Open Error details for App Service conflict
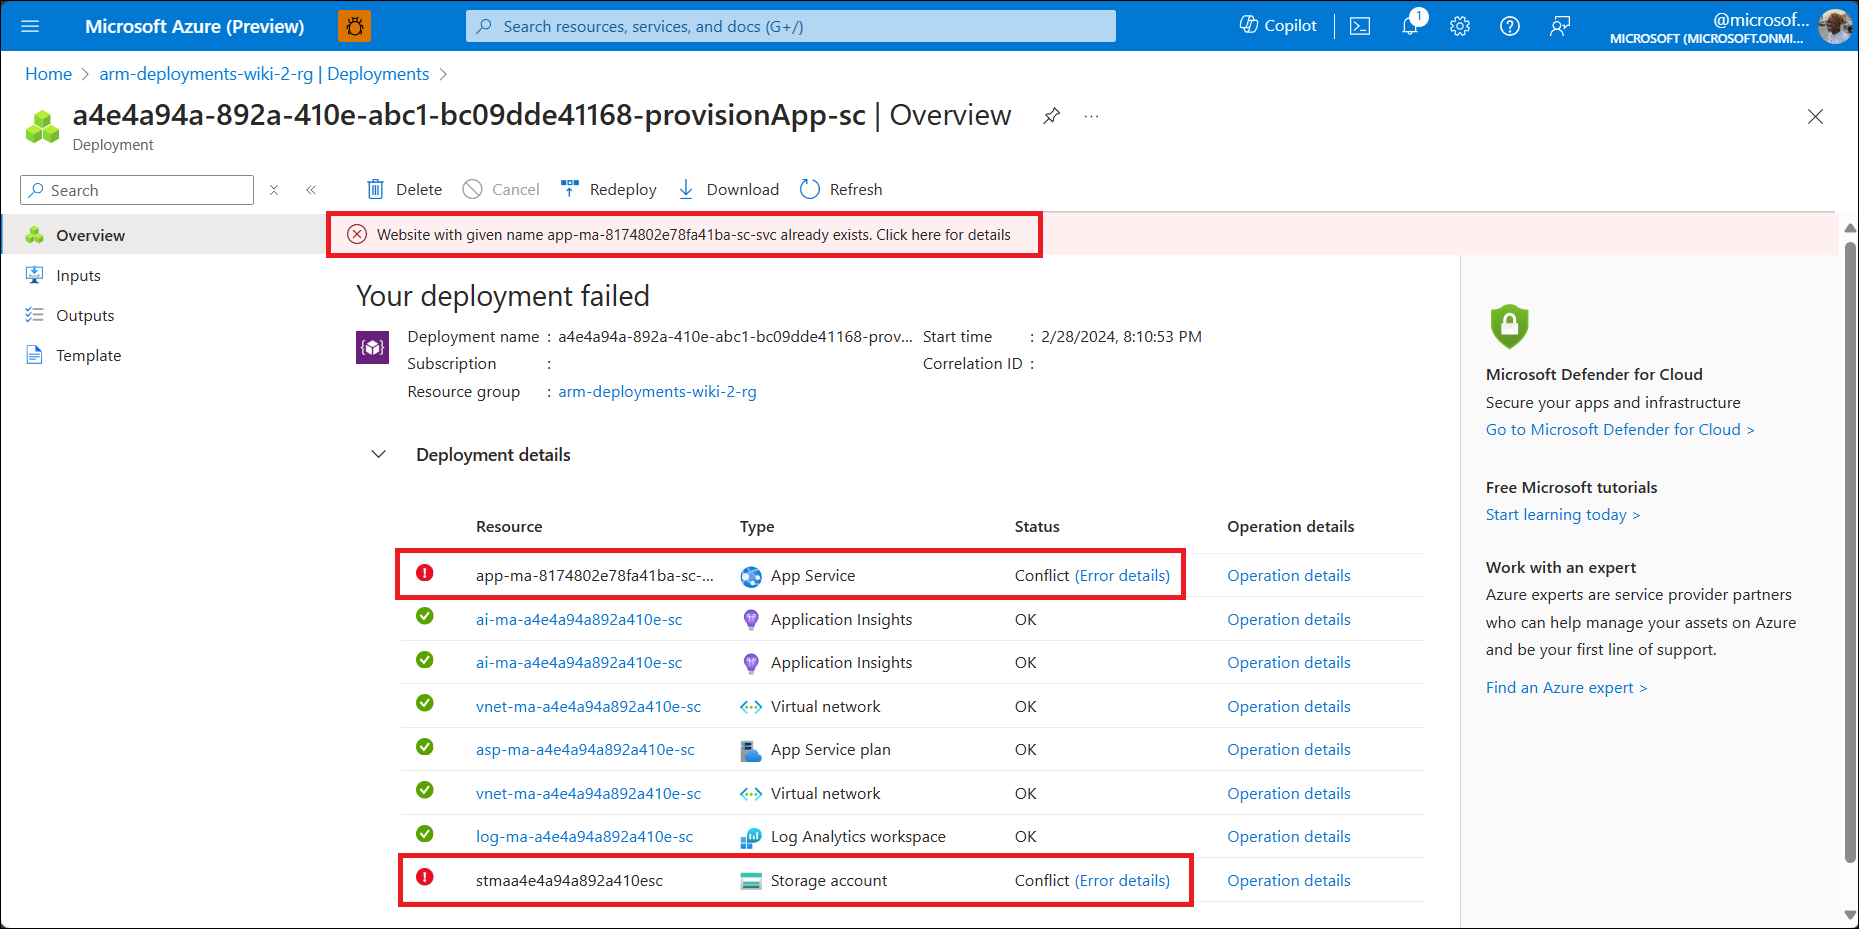Viewport: 1859px width, 929px height. (1122, 576)
